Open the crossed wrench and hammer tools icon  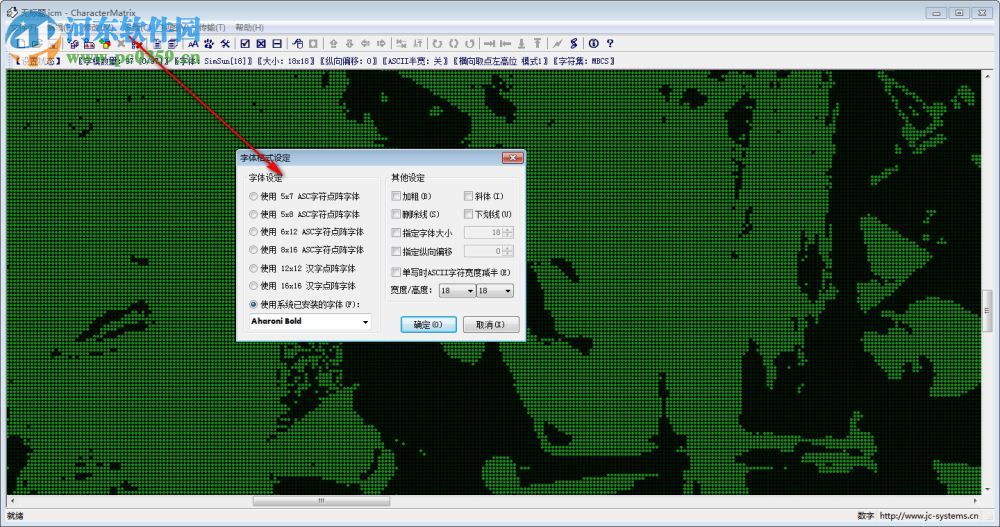pos(225,43)
